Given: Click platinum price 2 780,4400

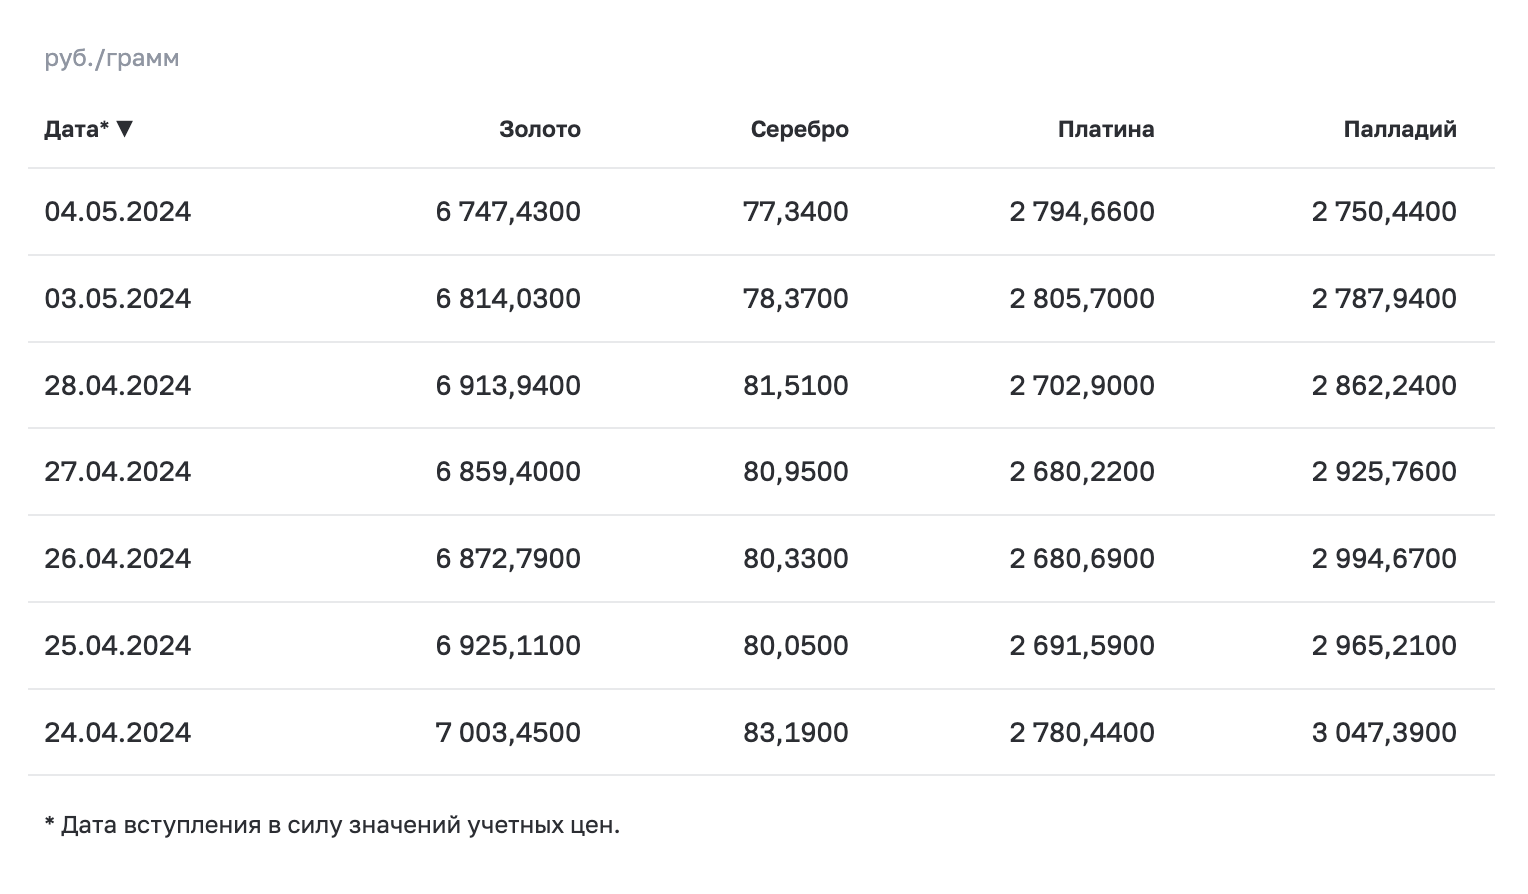Looking at the screenshot, I should (x=1082, y=733).
